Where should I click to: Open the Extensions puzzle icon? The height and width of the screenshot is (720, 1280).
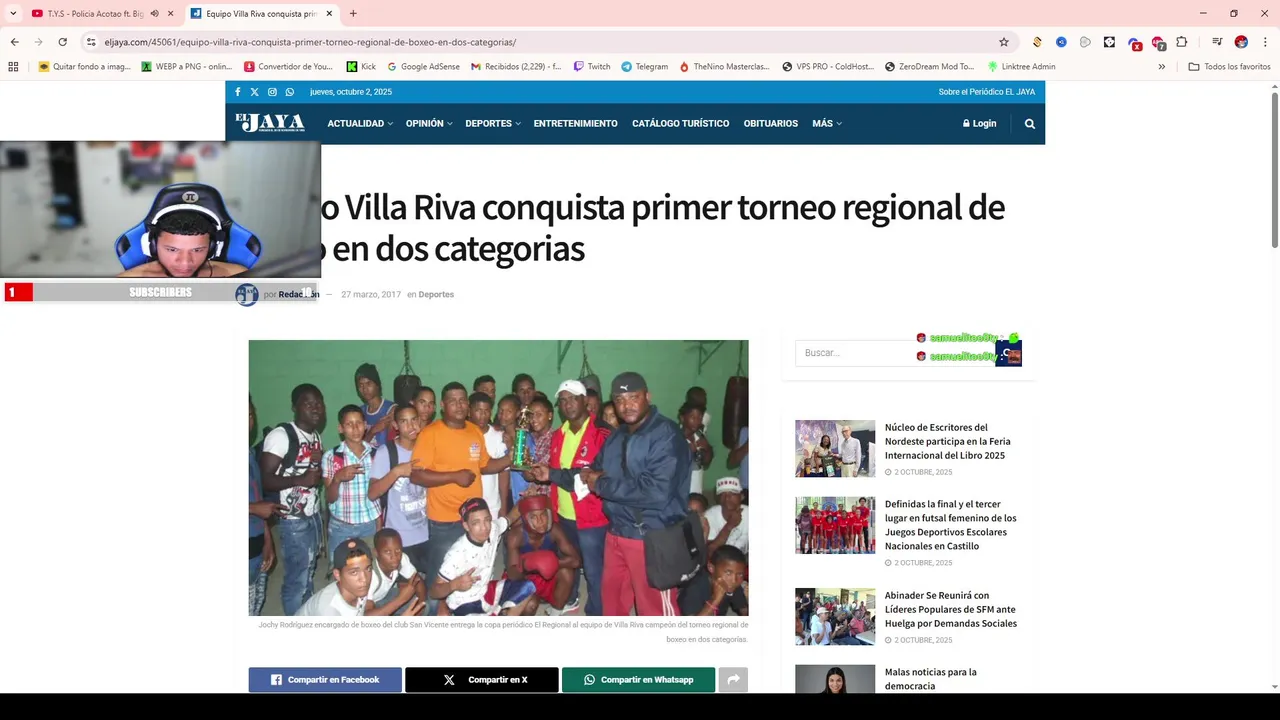[1182, 42]
